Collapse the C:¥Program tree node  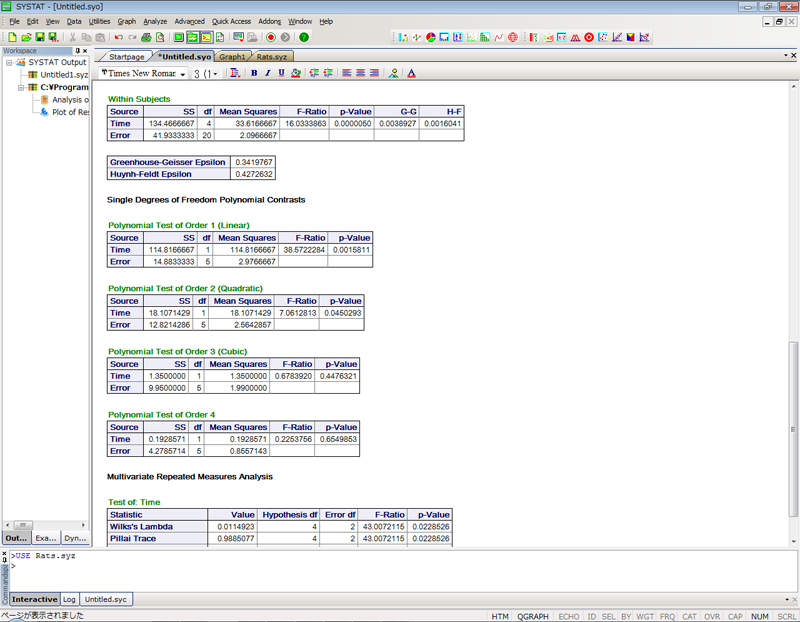(x=21, y=88)
